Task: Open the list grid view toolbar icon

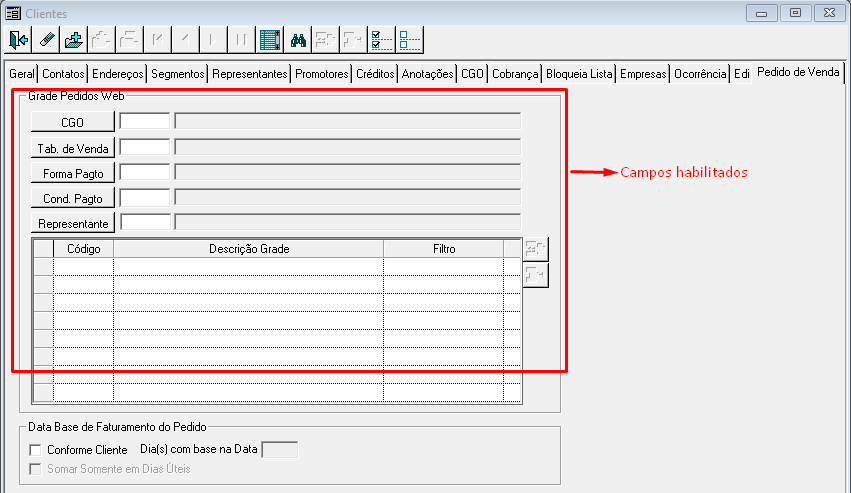Action: point(270,40)
